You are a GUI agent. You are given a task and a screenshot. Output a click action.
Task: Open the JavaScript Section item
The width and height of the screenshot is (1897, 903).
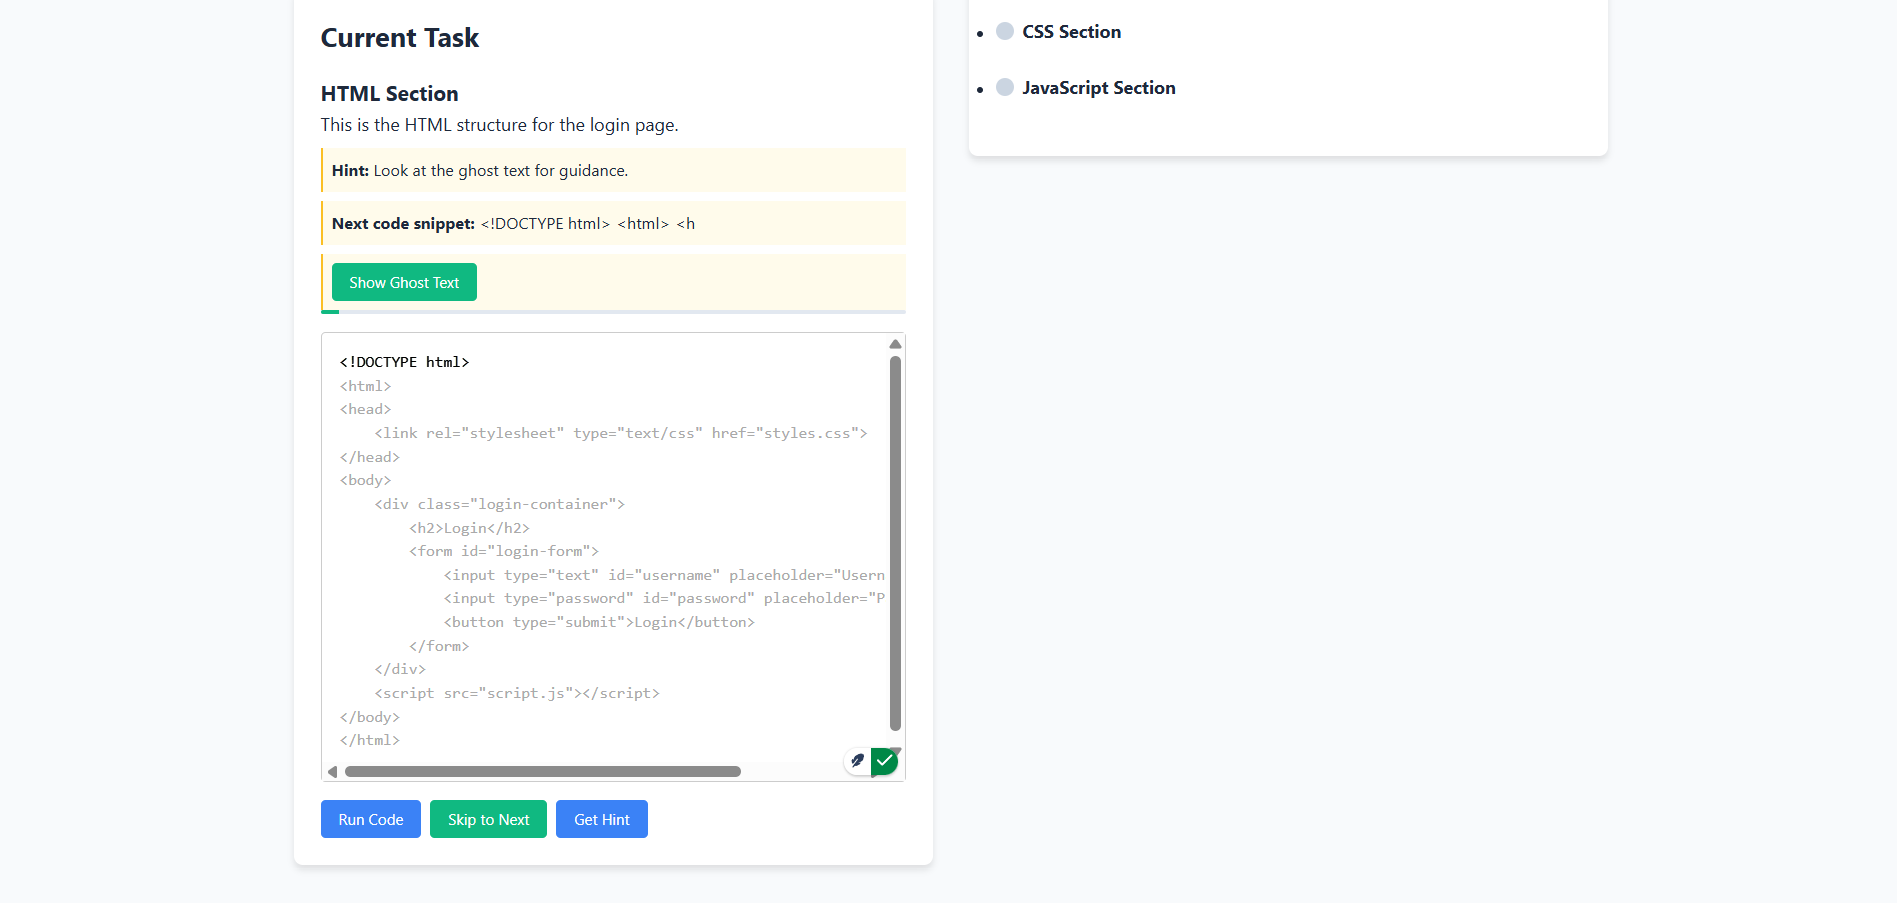1098,88
